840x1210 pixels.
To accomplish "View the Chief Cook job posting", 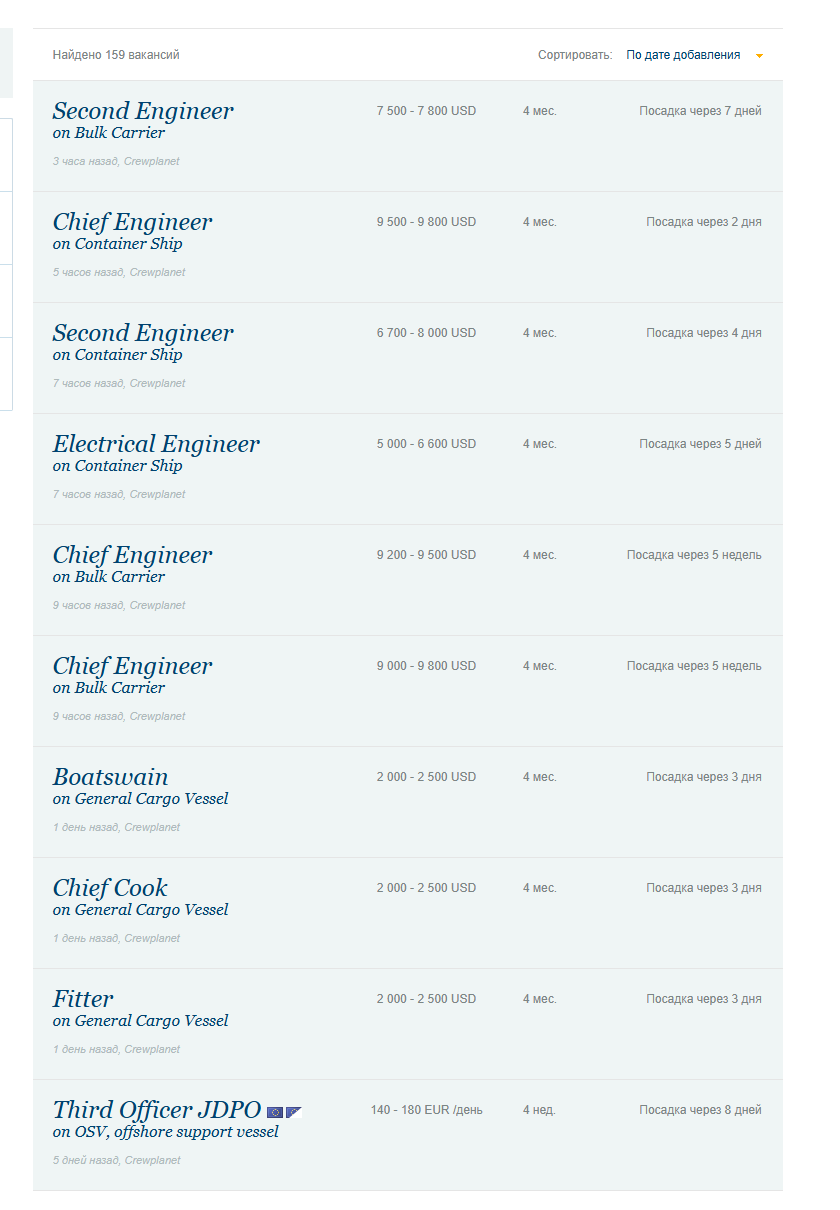I will click(110, 888).
